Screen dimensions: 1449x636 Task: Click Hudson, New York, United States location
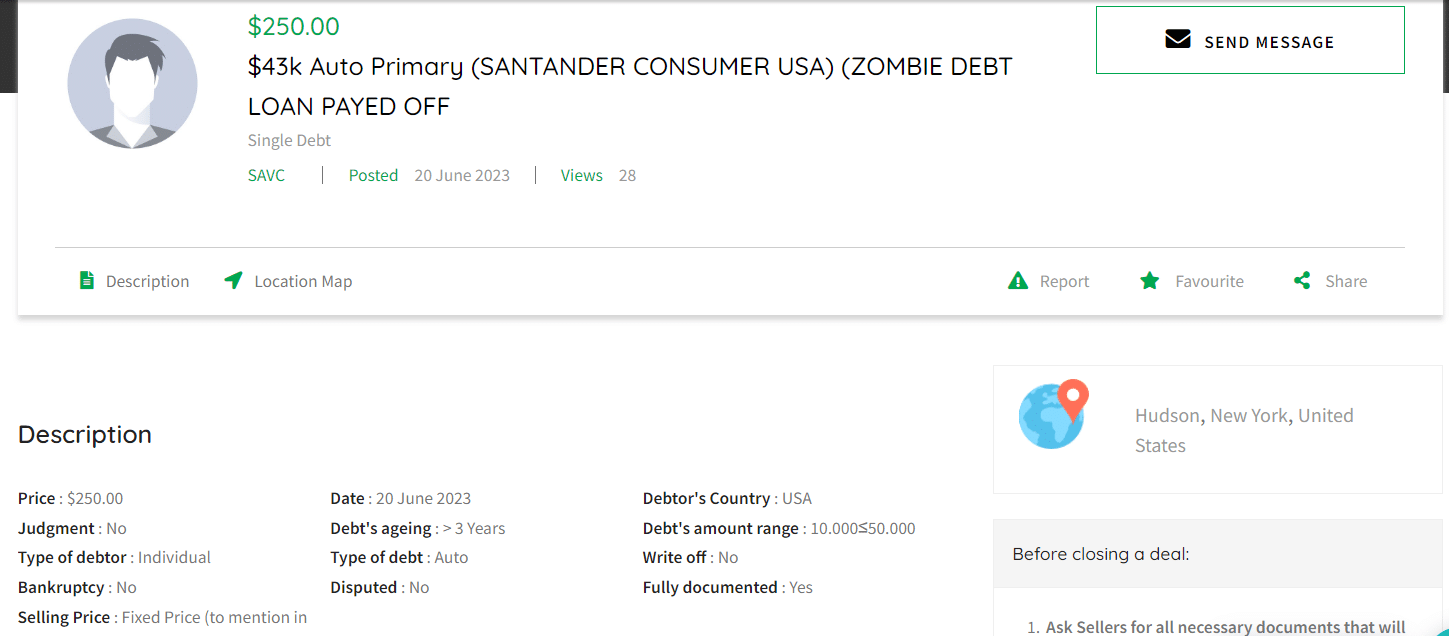[1244, 430]
